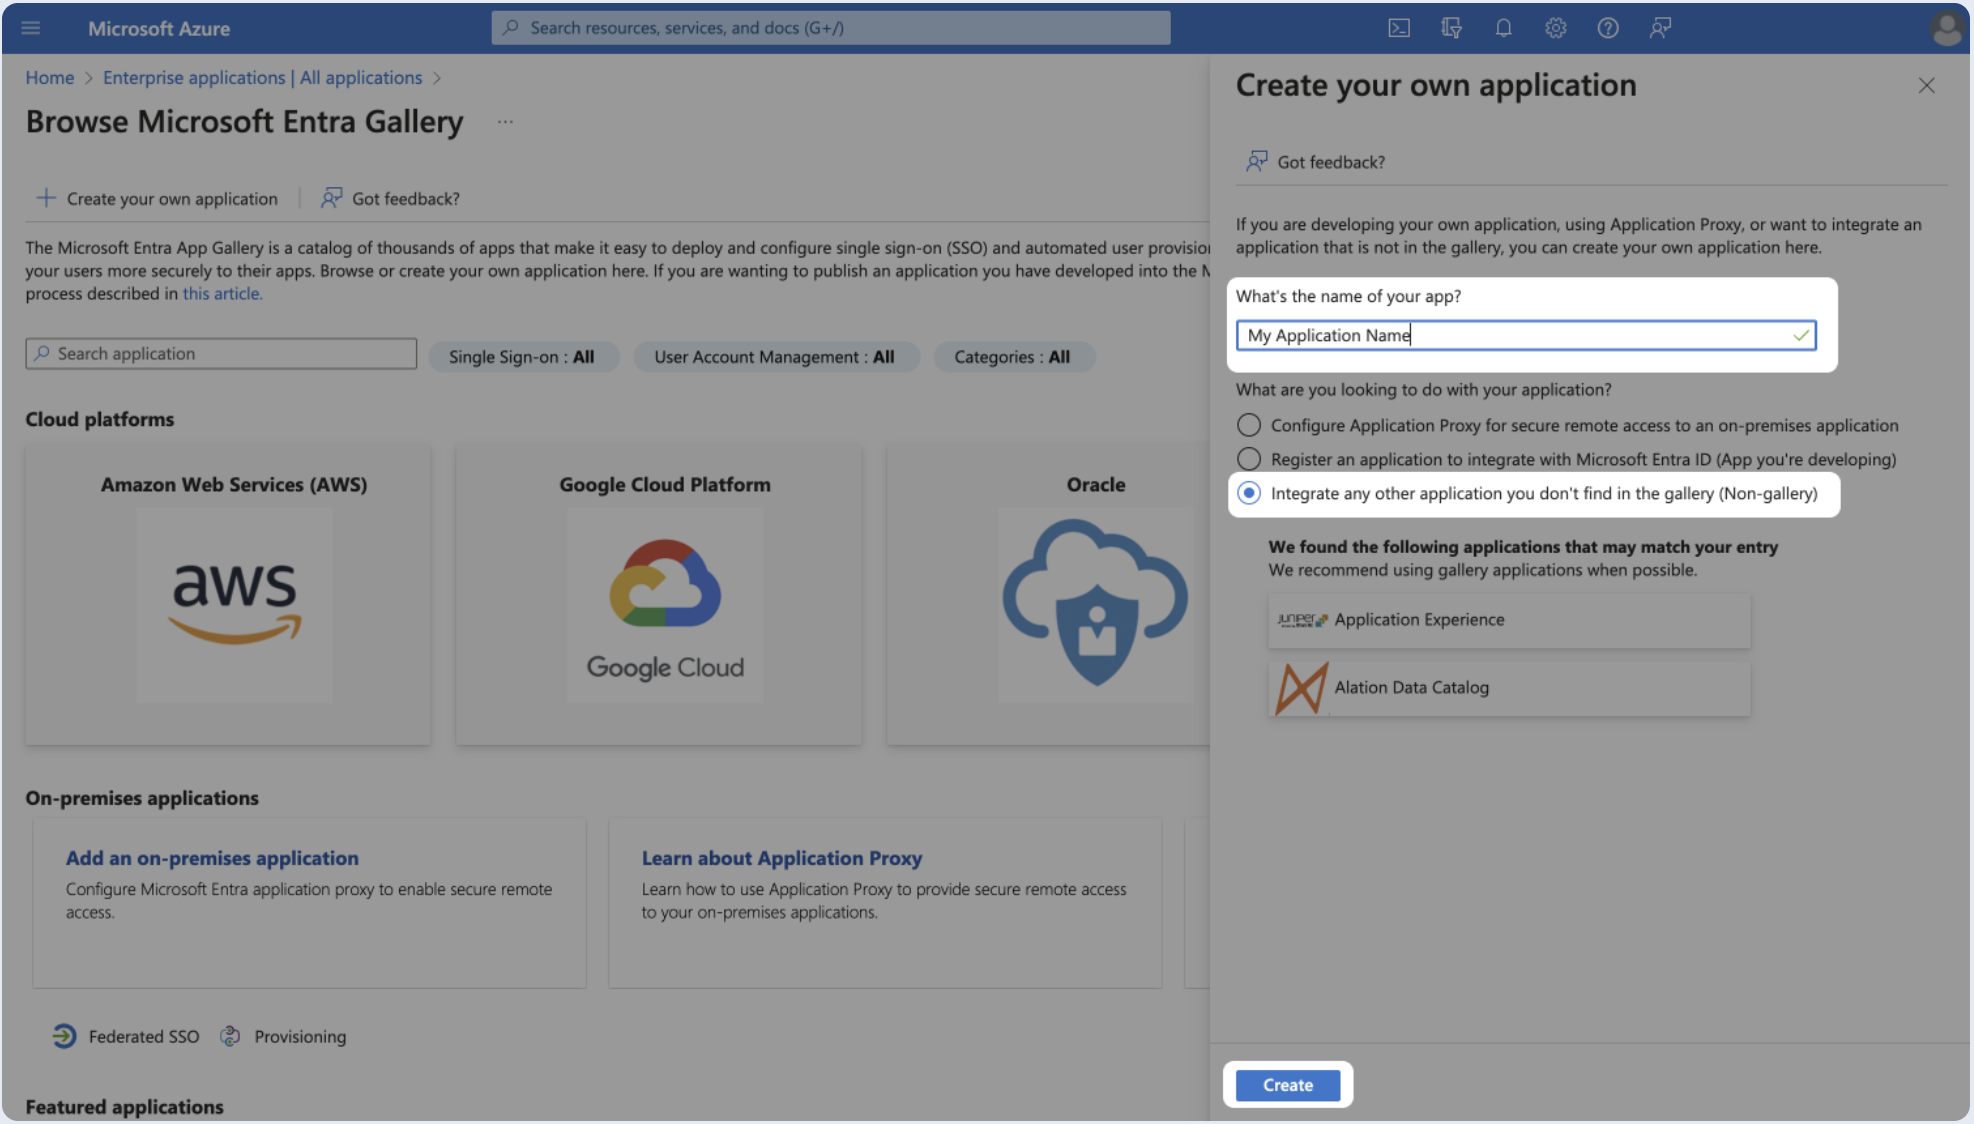
Task: Open Cloud Shell from the top bar
Action: pyautogui.click(x=1399, y=28)
